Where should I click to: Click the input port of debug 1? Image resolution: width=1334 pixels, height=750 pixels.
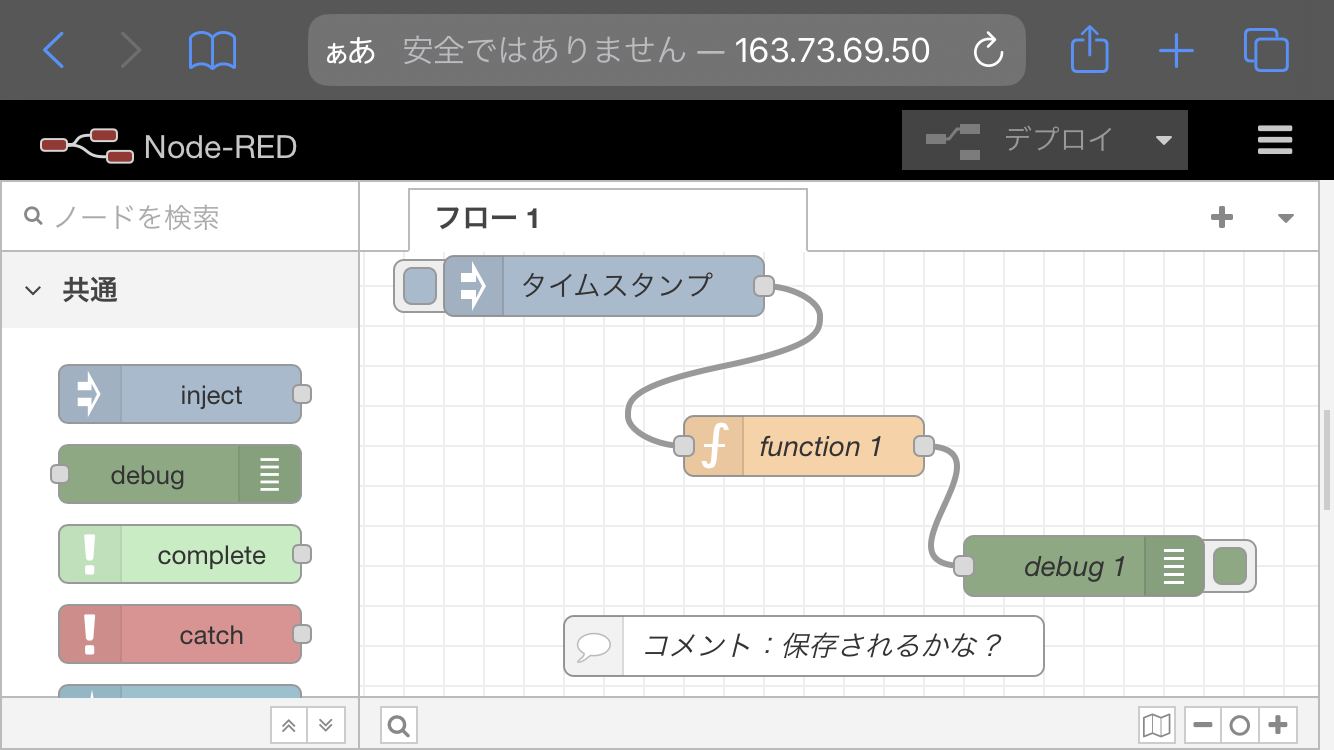964,566
